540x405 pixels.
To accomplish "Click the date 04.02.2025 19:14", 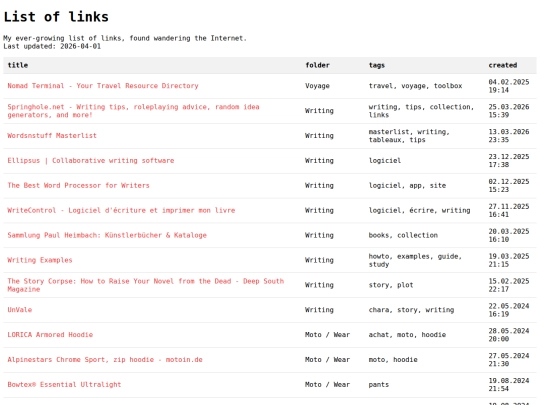I will click(x=509, y=86).
